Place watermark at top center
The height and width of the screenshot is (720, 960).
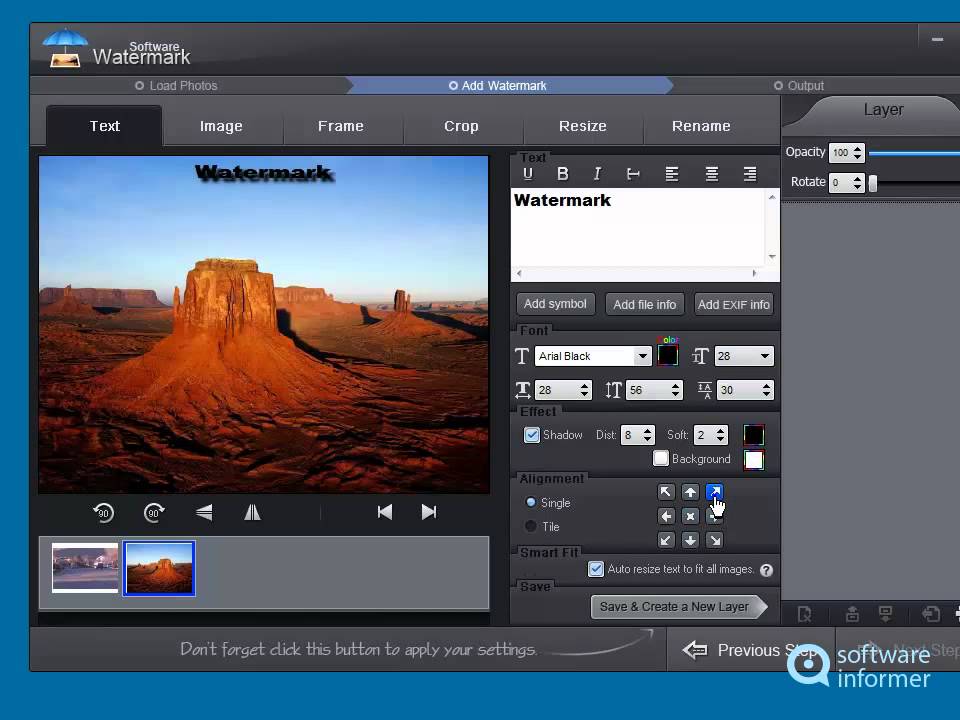point(690,492)
